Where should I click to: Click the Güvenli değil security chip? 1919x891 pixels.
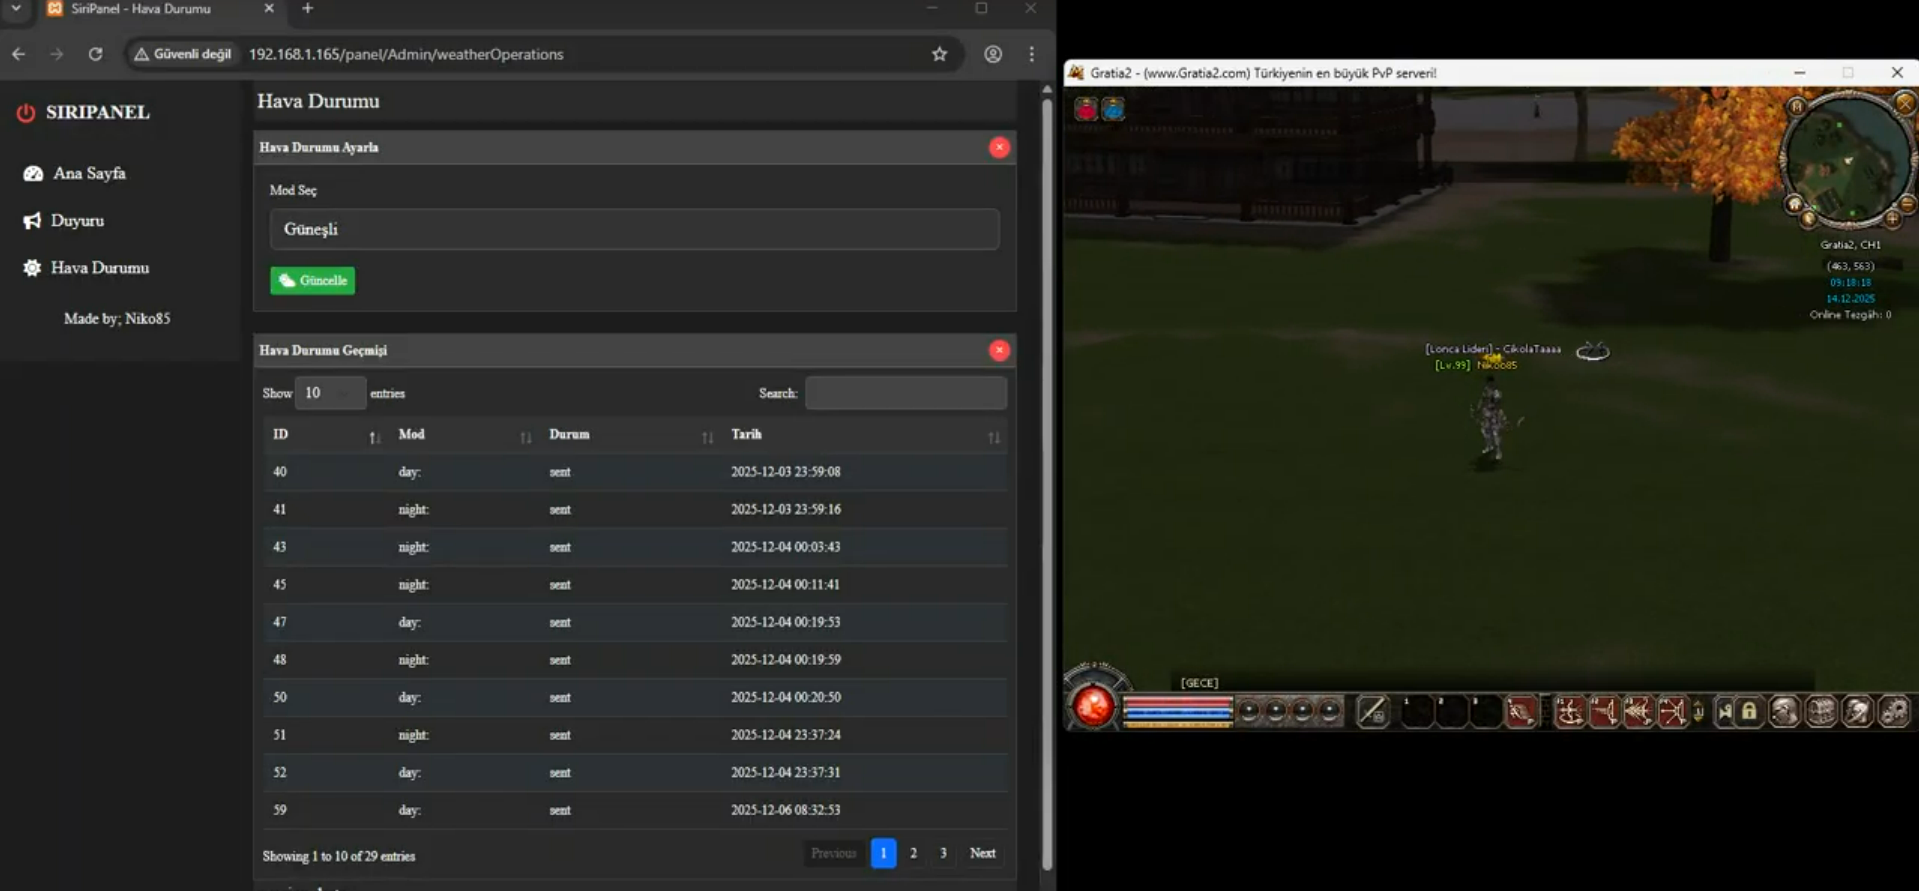(x=183, y=54)
